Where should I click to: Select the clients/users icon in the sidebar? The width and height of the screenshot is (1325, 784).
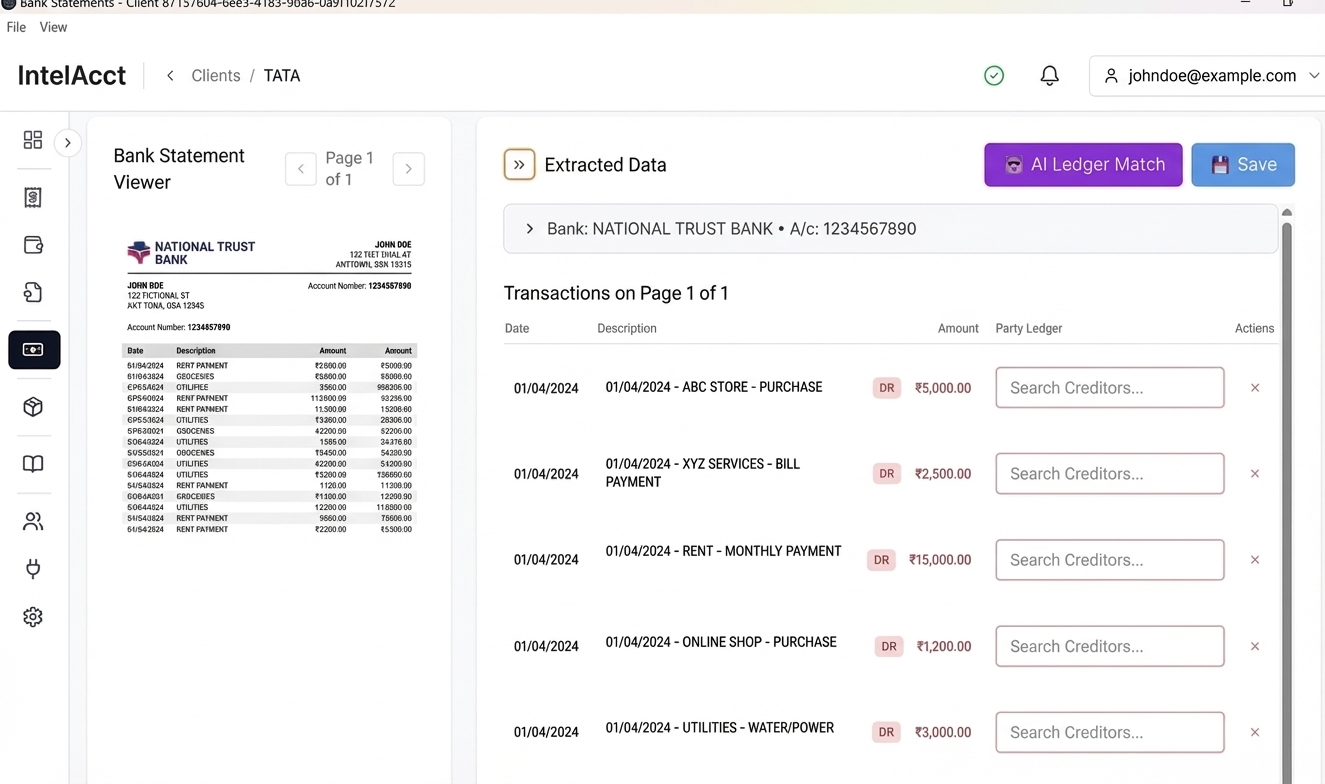[x=33, y=520]
